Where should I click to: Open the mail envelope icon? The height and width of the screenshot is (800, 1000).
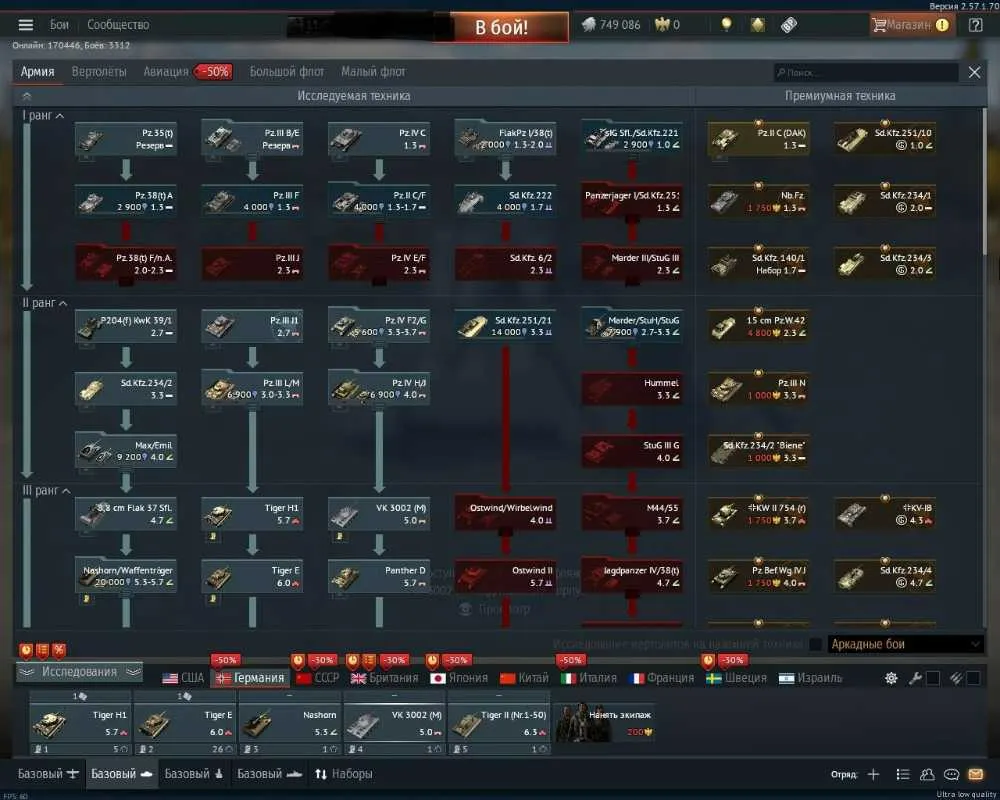976,774
